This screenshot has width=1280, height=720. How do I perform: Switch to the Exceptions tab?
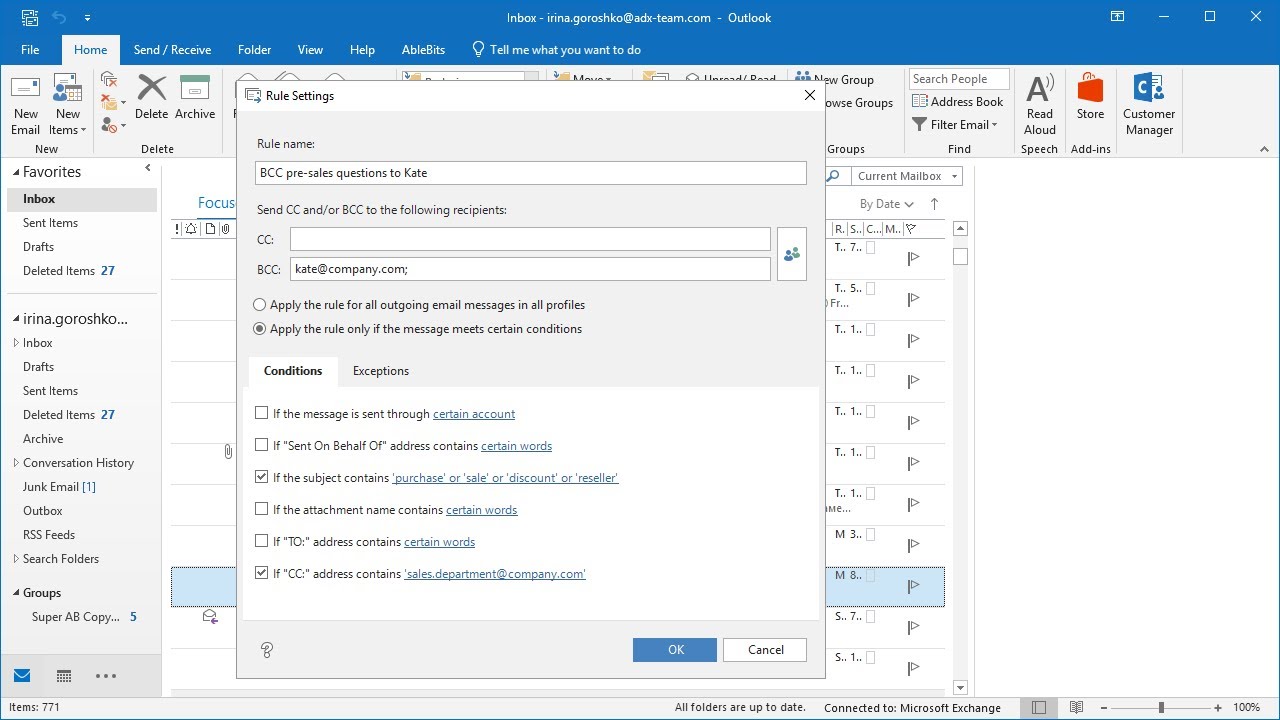(x=381, y=371)
